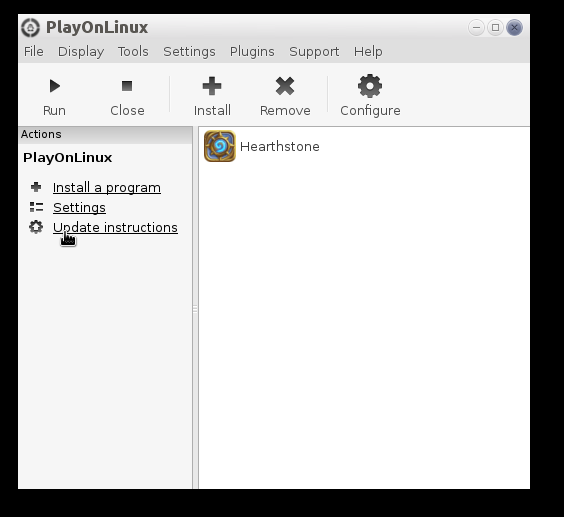Close the PlayOnLinux window
The image size is (564, 517).
[514, 27]
